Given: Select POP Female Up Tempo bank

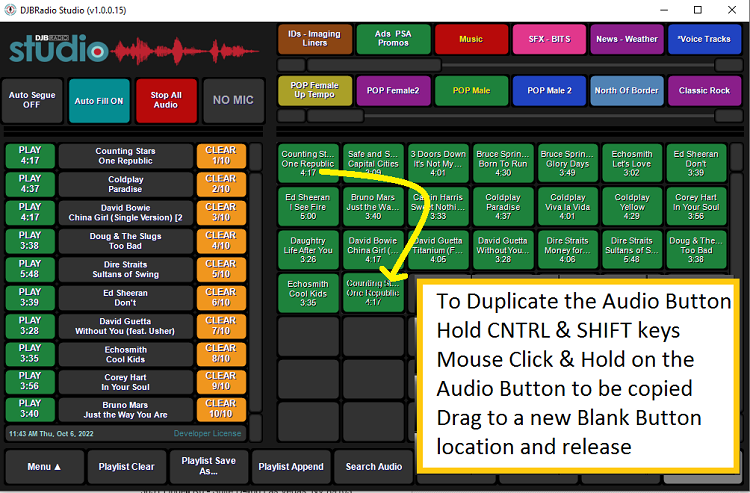Looking at the screenshot, I should [315, 90].
